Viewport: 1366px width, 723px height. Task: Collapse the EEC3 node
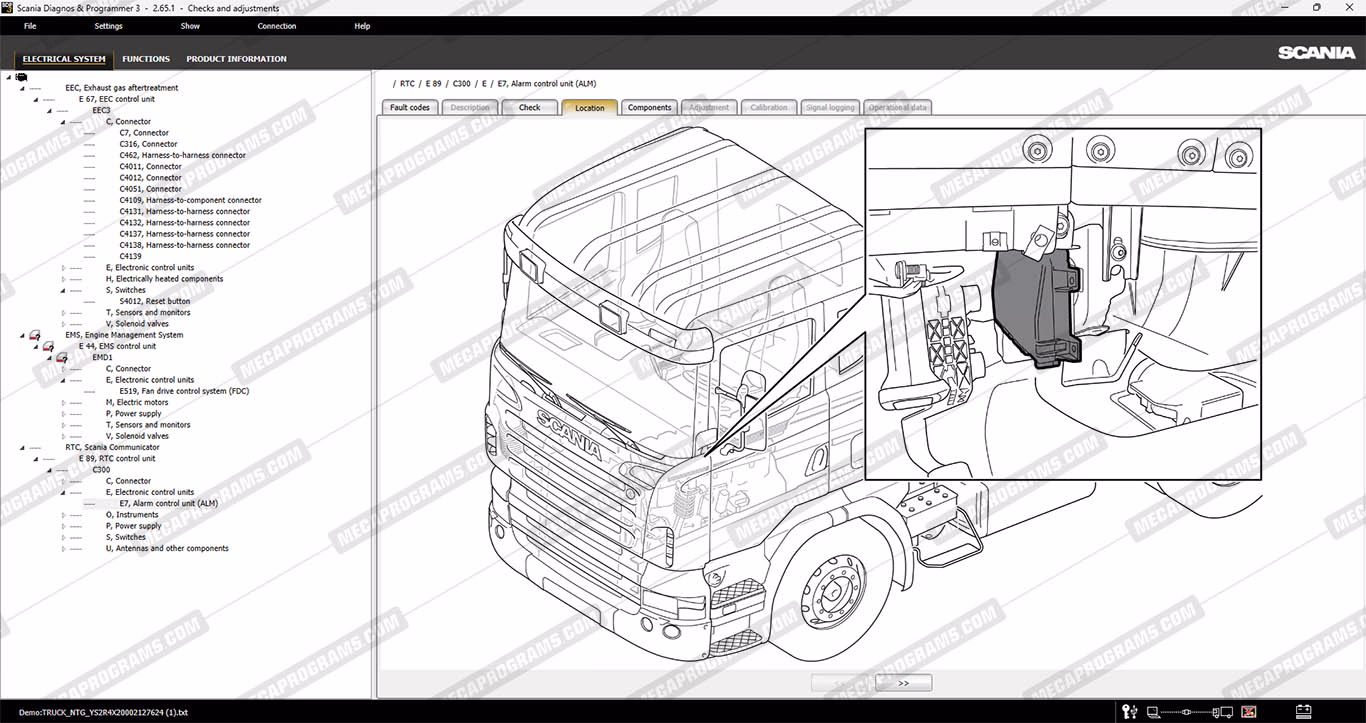pos(49,110)
